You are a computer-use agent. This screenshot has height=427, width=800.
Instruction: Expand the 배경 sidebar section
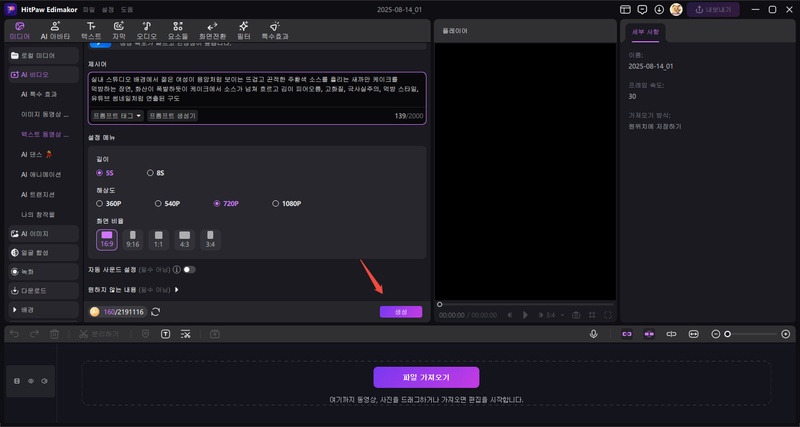[x=44, y=310]
